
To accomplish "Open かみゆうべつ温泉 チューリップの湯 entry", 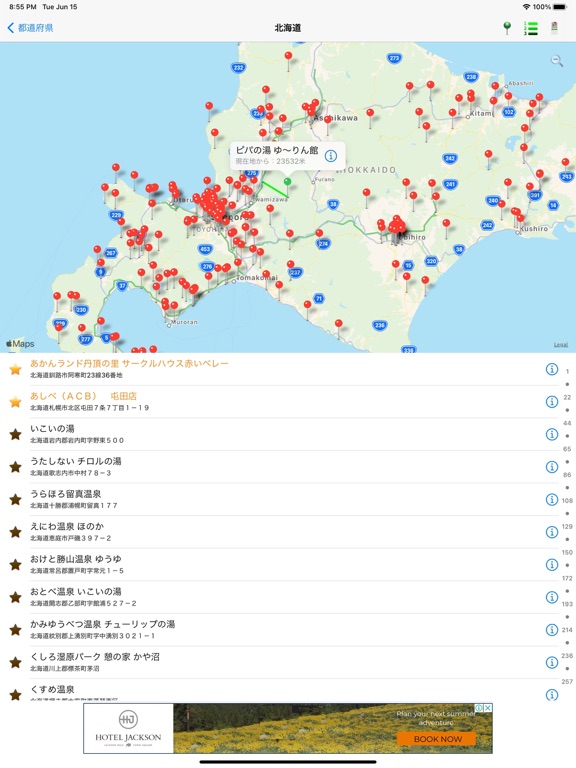I will [279, 629].
